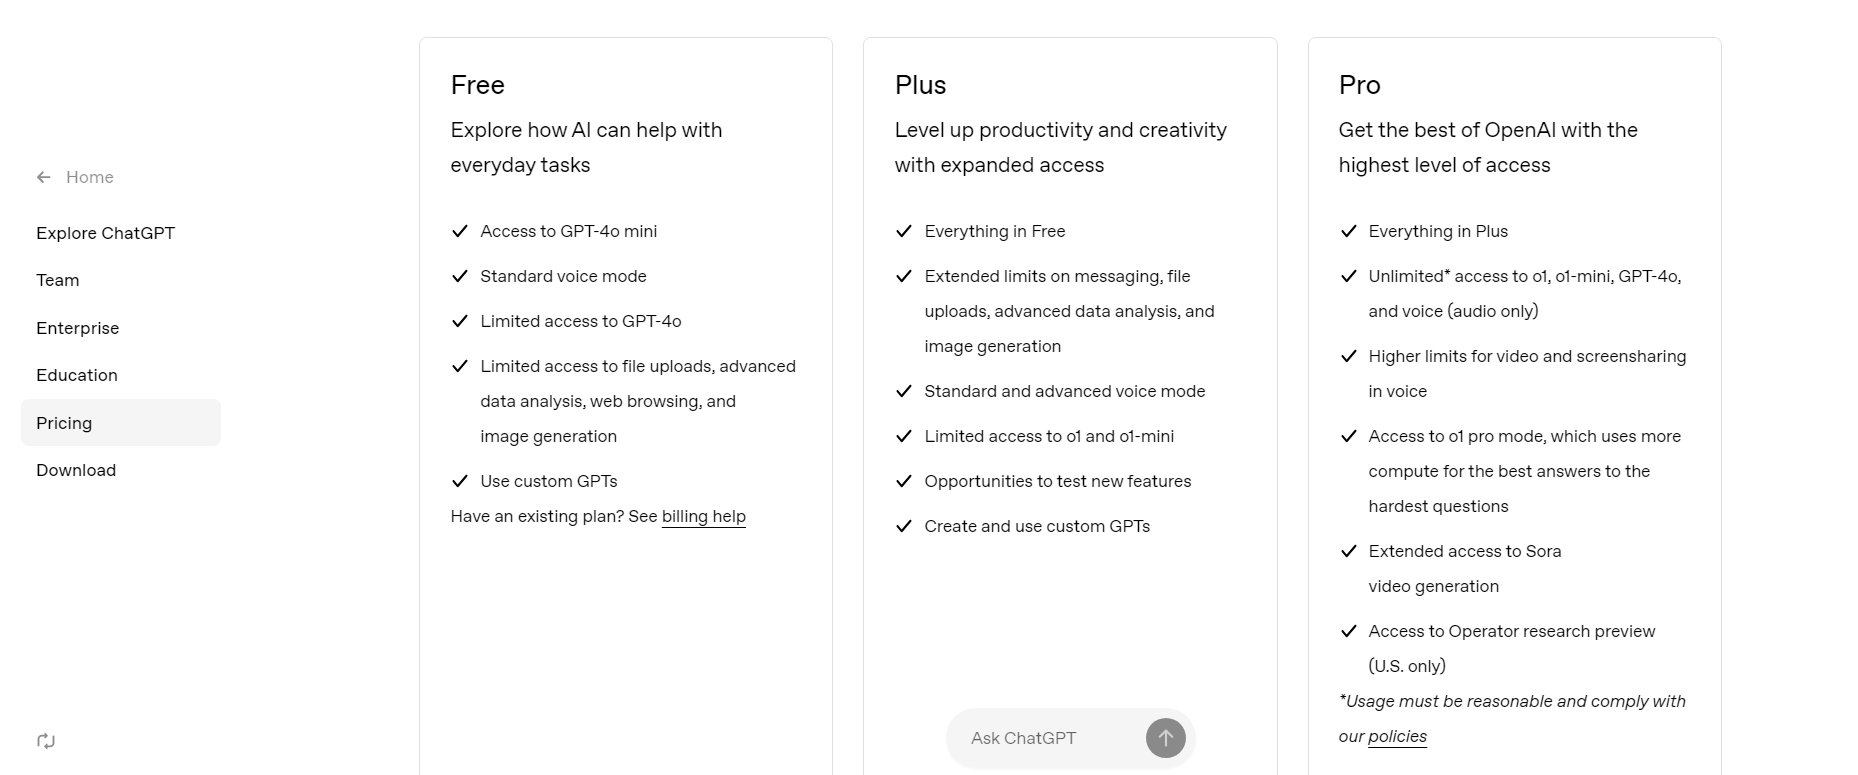Open the billing help link
Viewport: 1858px width, 775px height.
pyautogui.click(x=703, y=516)
